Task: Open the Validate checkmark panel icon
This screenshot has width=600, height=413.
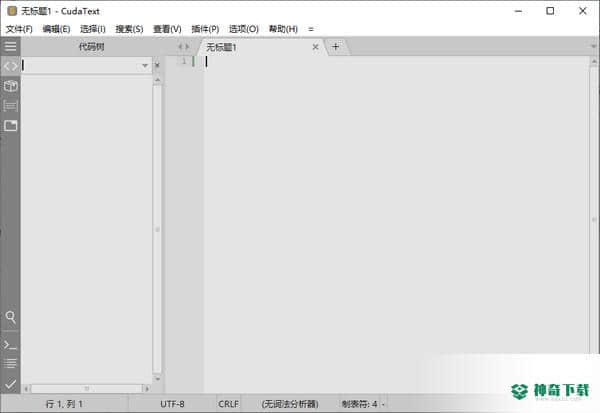Action: point(10,384)
